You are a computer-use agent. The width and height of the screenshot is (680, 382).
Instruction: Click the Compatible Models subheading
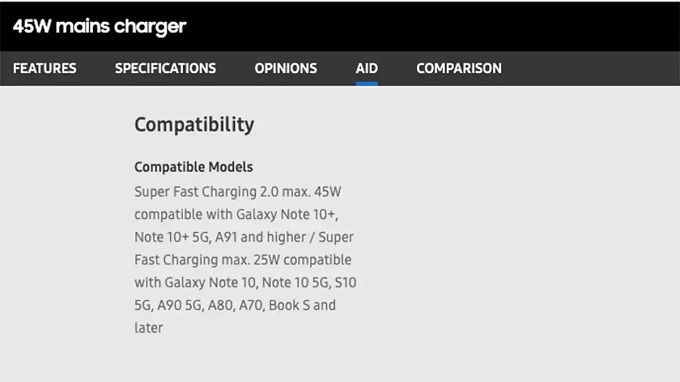pos(193,167)
